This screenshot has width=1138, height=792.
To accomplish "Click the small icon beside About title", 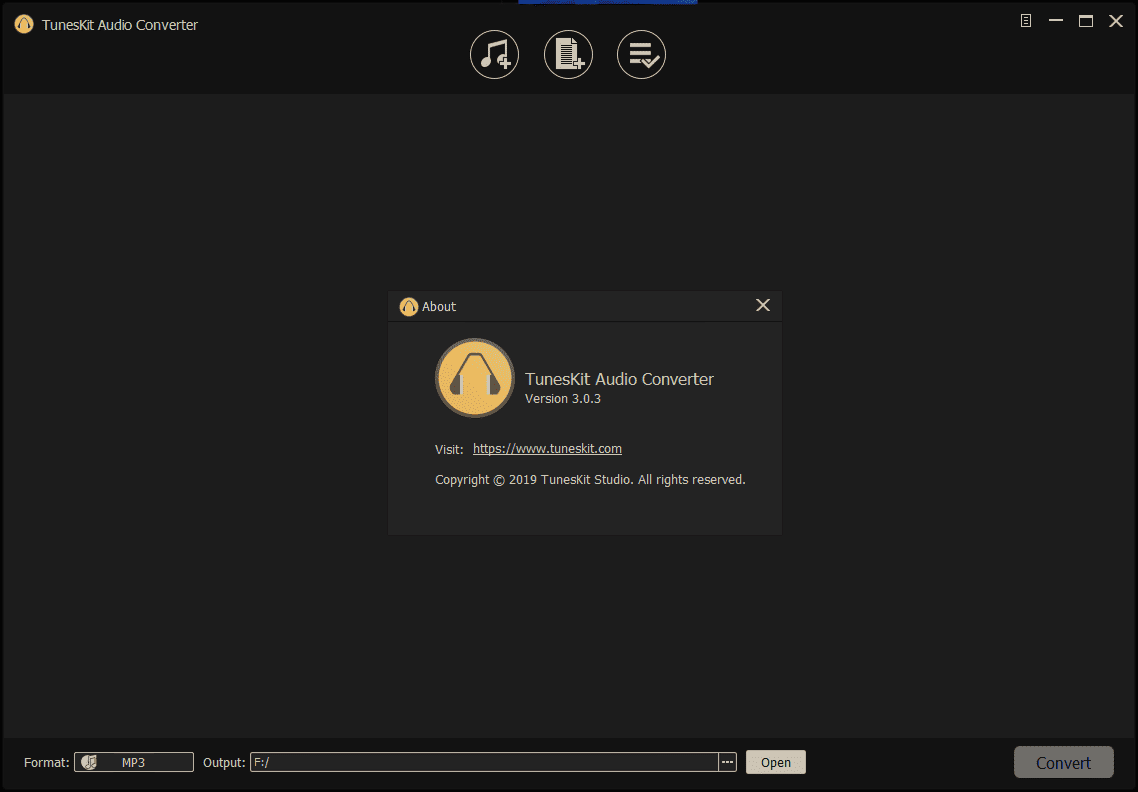I will (x=408, y=307).
